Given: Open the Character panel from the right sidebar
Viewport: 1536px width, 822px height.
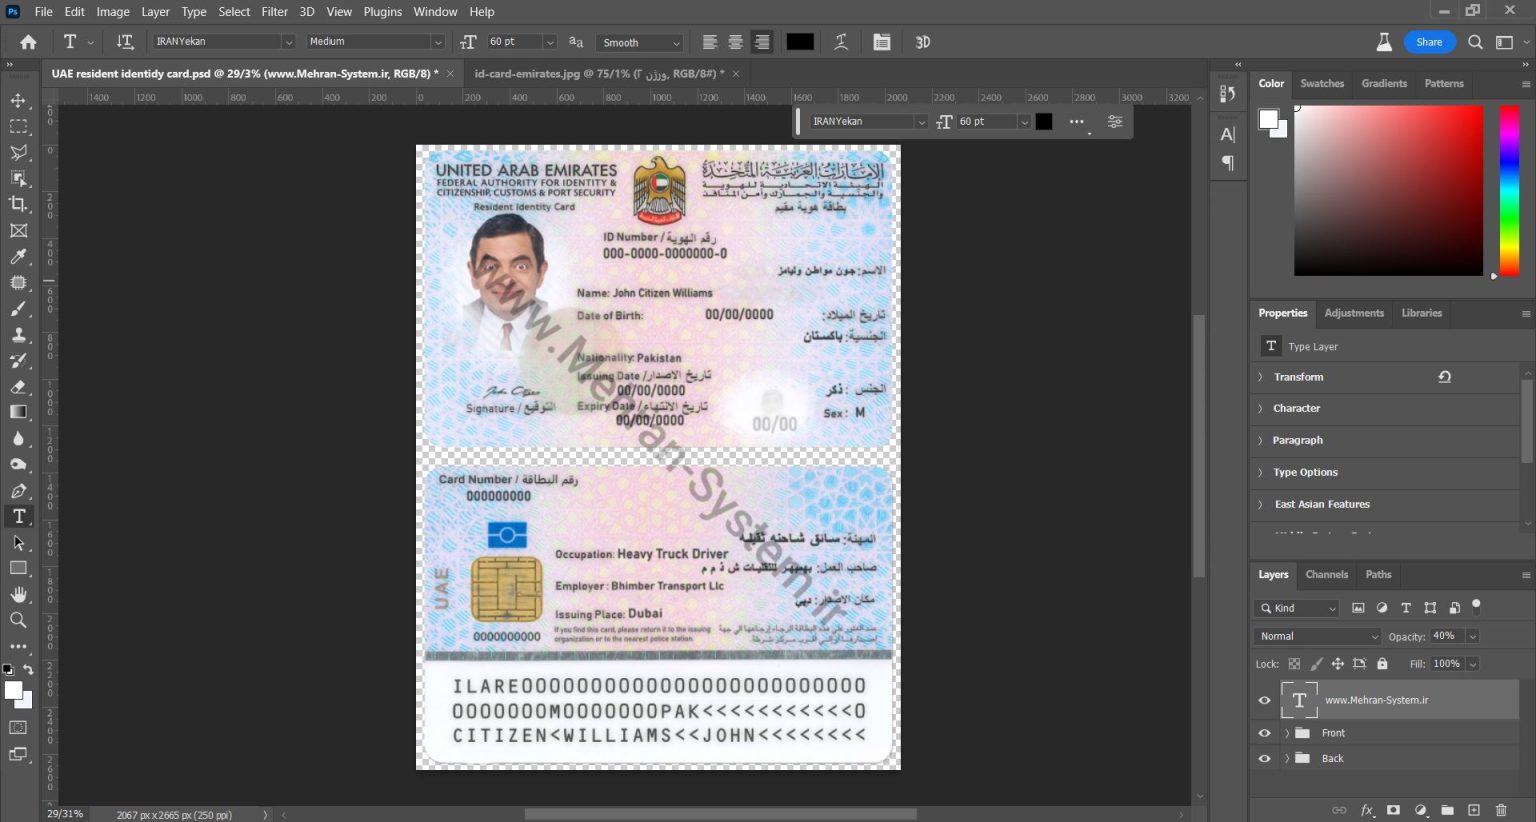Looking at the screenshot, I should pyautogui.click(x=1228, y=134).
